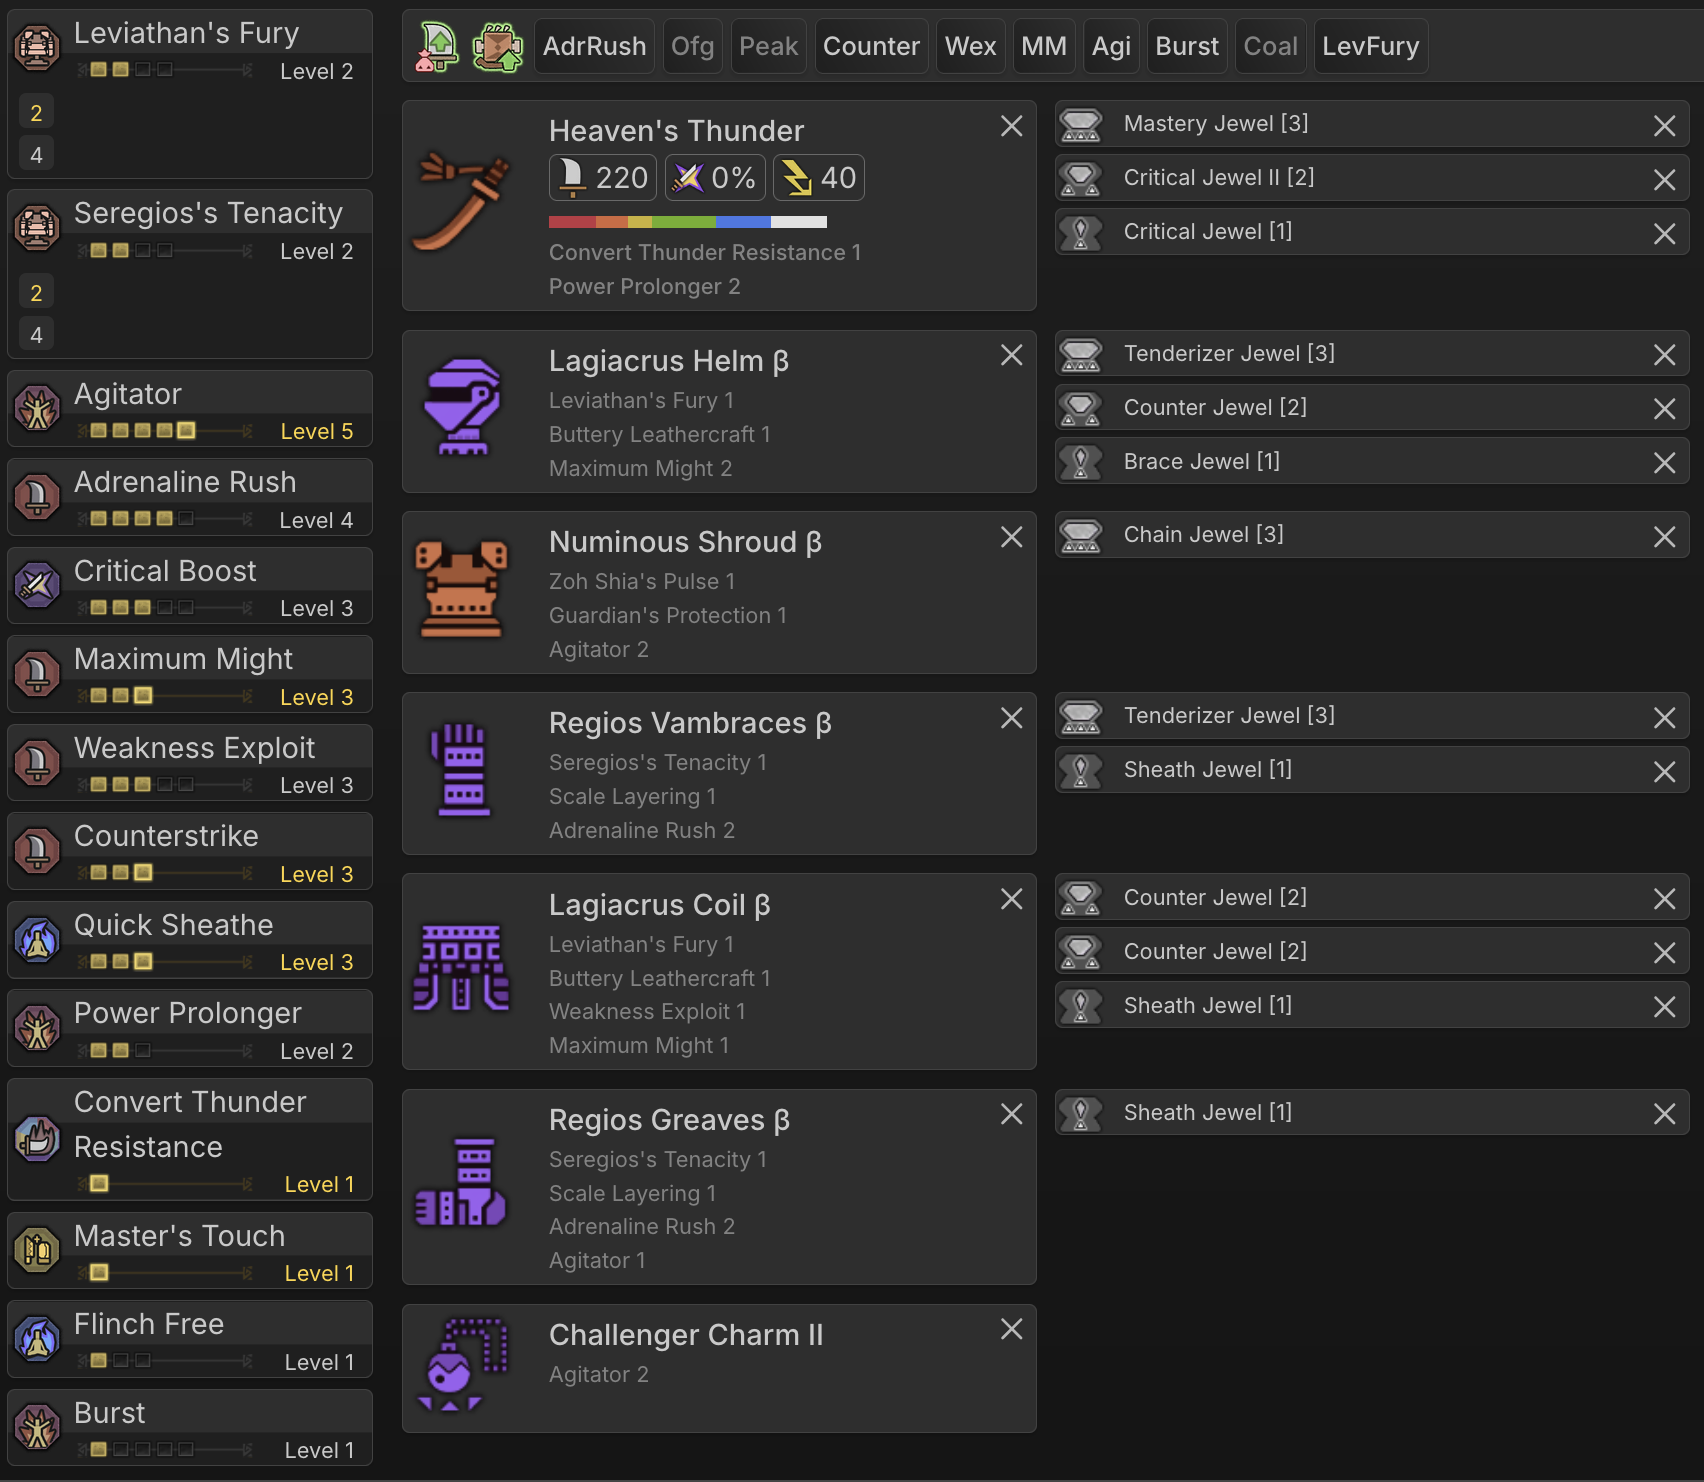The width and height of the screenshot is (1704, 1482).
Task: Click the weapon sharpness color bar
Action: tap(688, 222)
